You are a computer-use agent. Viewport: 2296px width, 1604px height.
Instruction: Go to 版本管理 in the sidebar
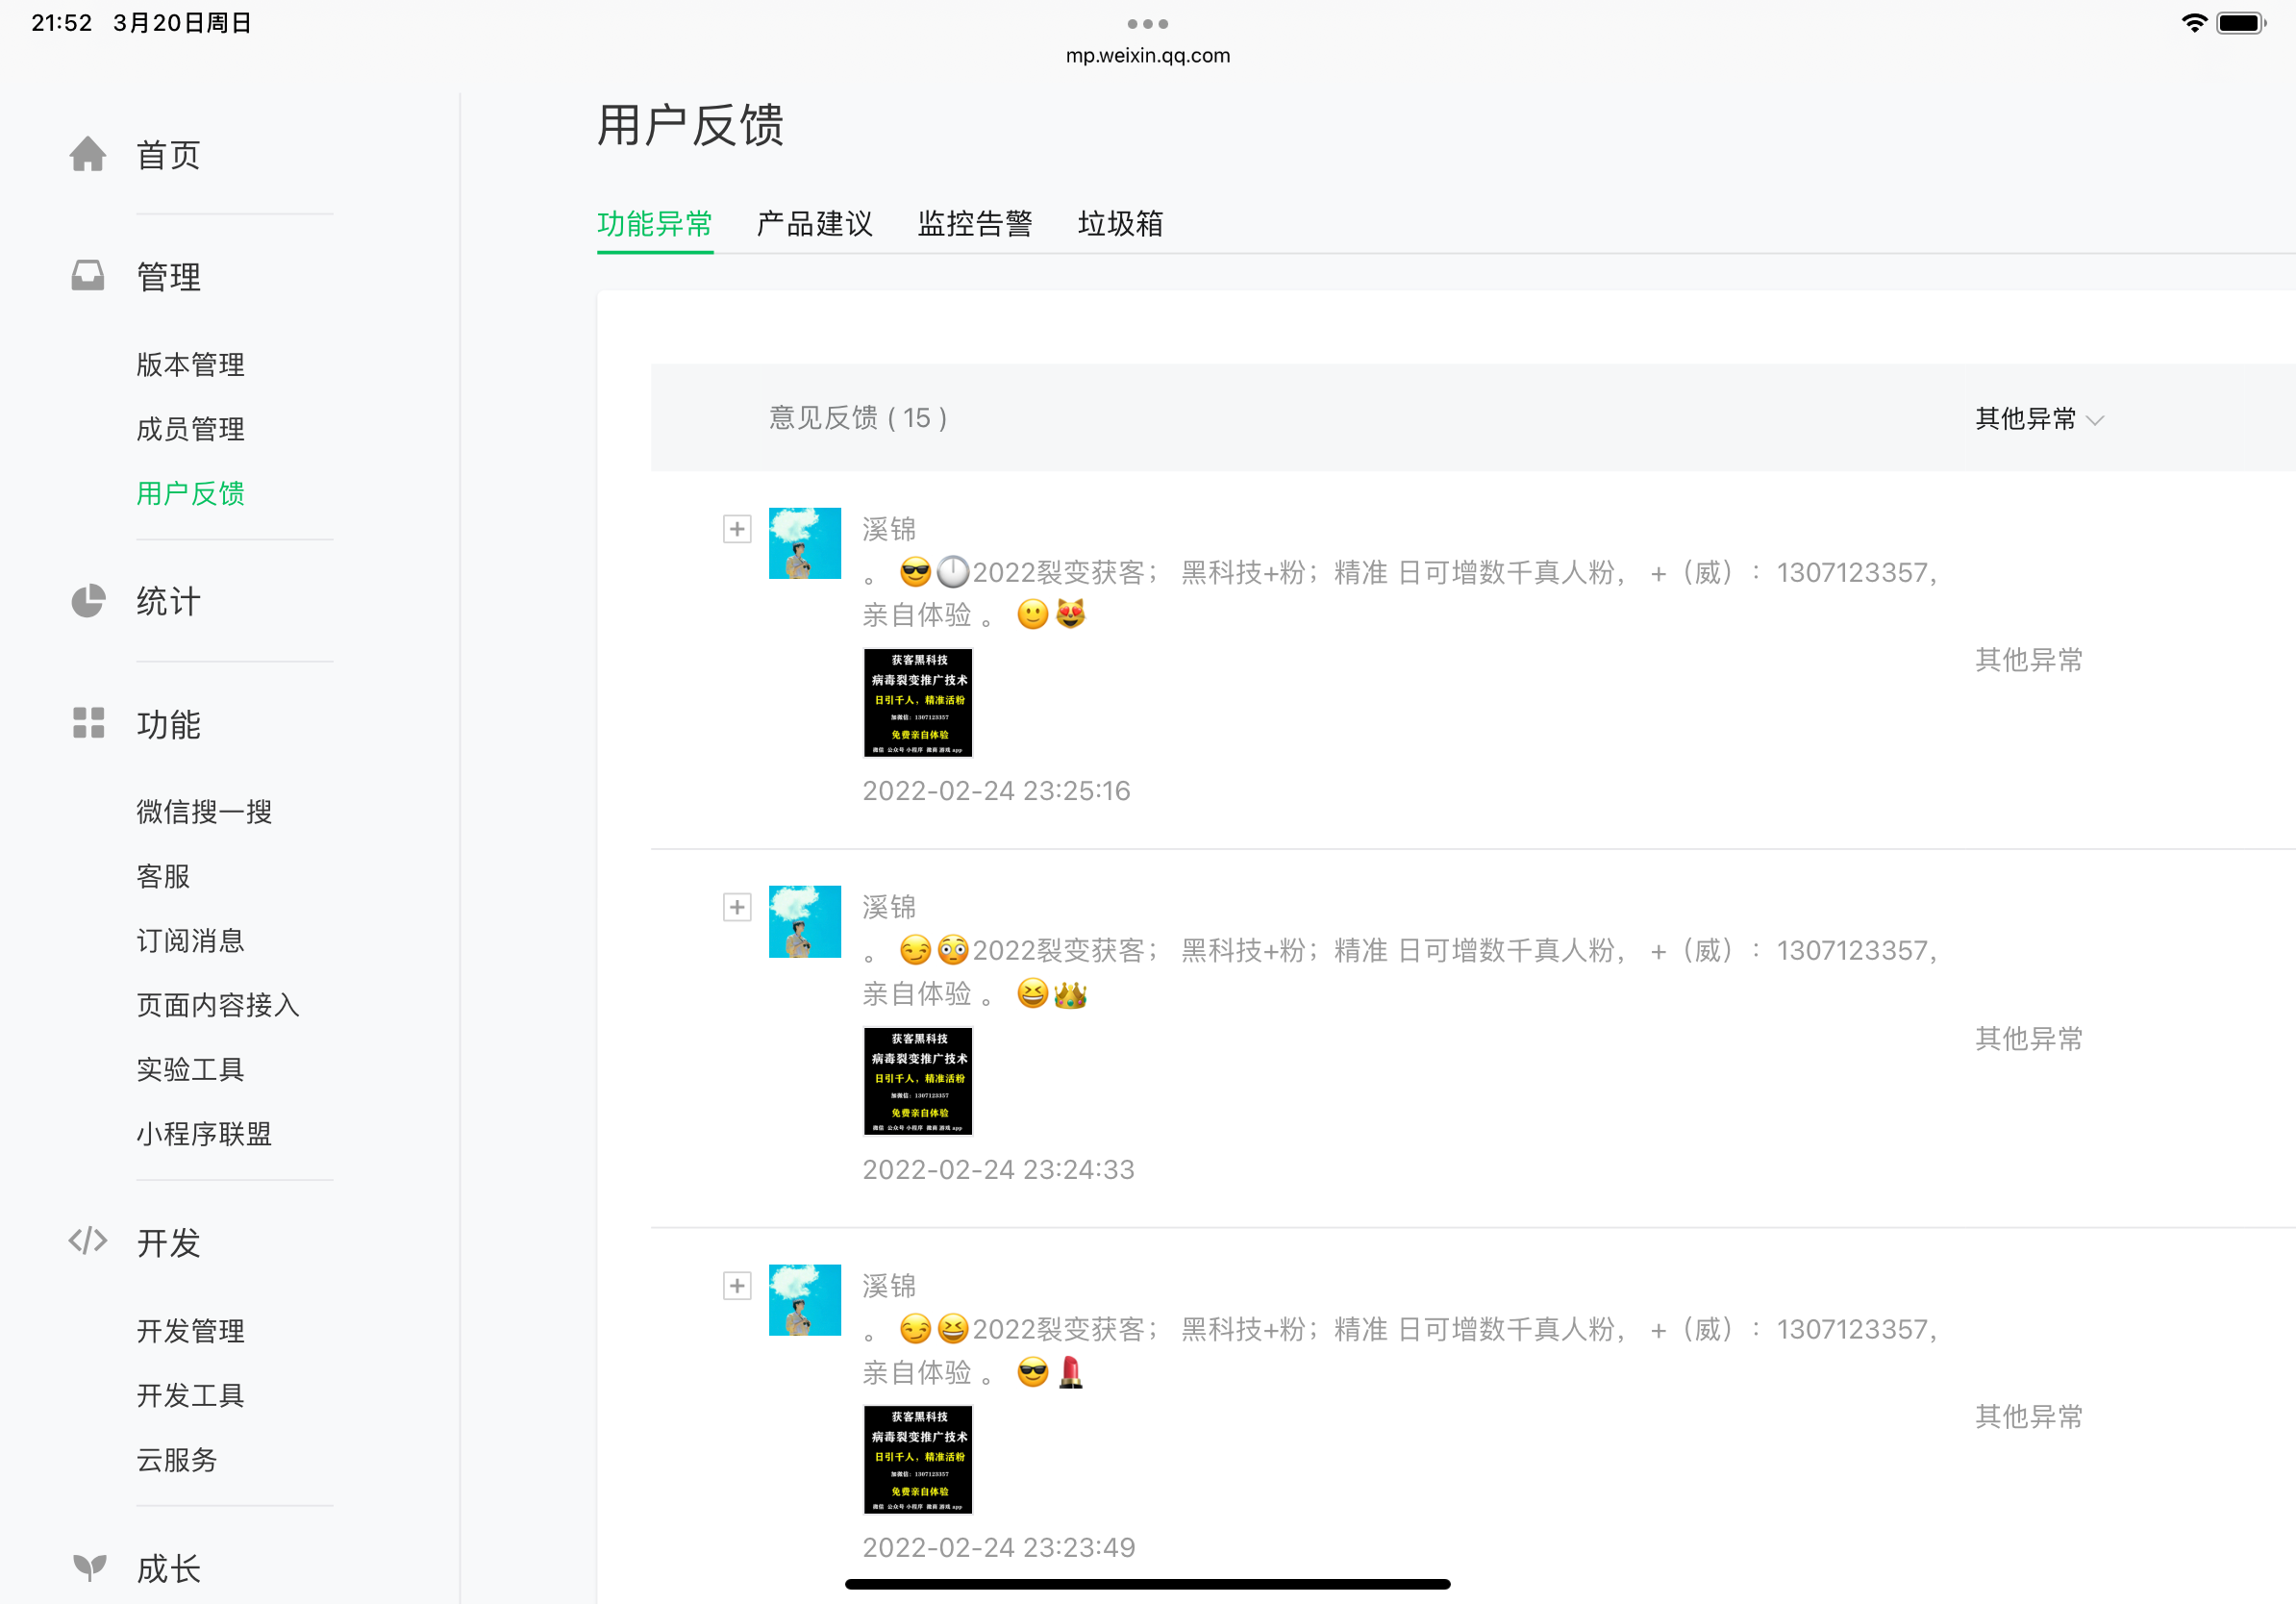190,365
